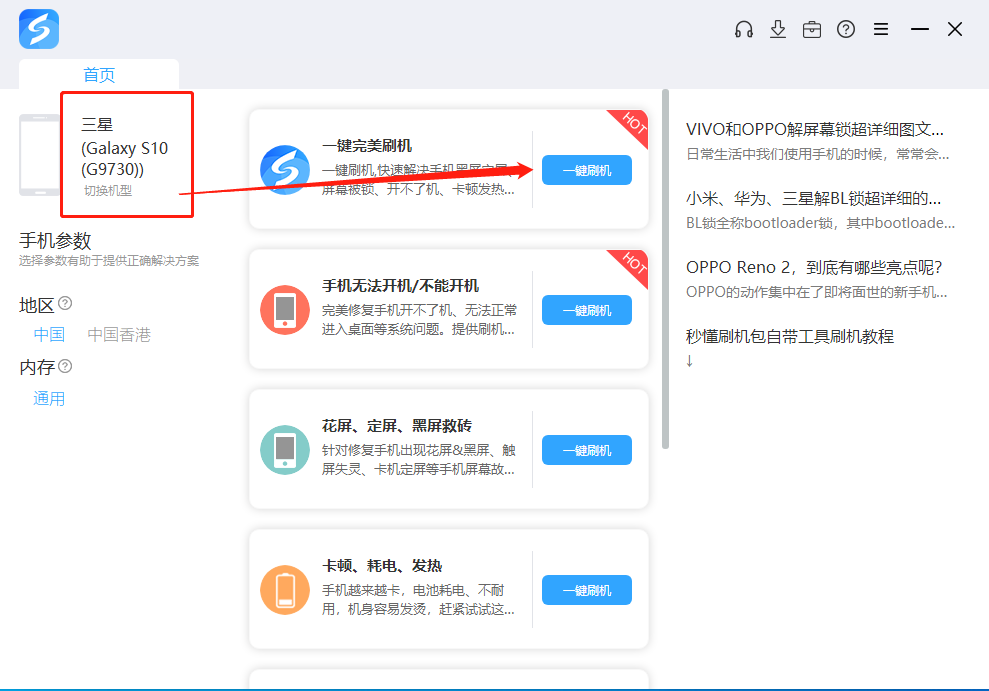This screenshot has width=989, height=691.
Task: Close the application window
Action: pyautogui.click(x=955, y=29)
